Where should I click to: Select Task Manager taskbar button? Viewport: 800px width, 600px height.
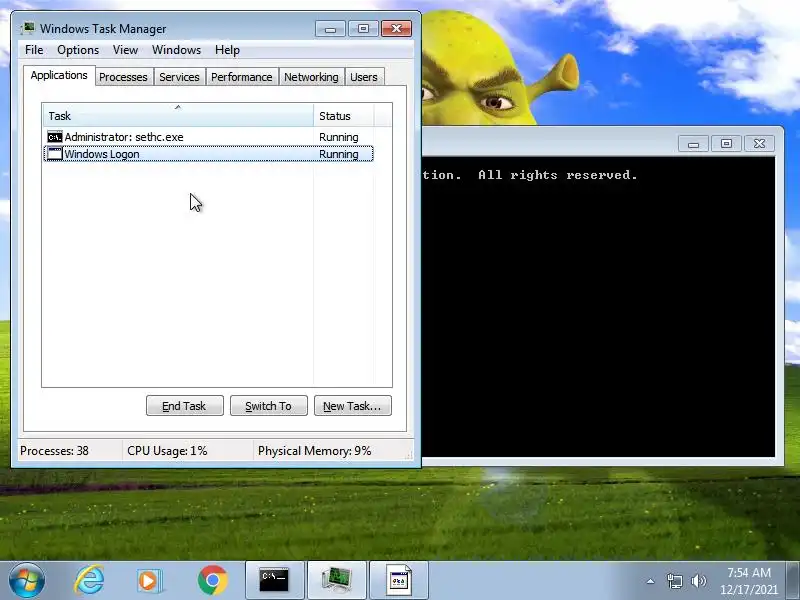pyautogui.click(x=337, y=580)
